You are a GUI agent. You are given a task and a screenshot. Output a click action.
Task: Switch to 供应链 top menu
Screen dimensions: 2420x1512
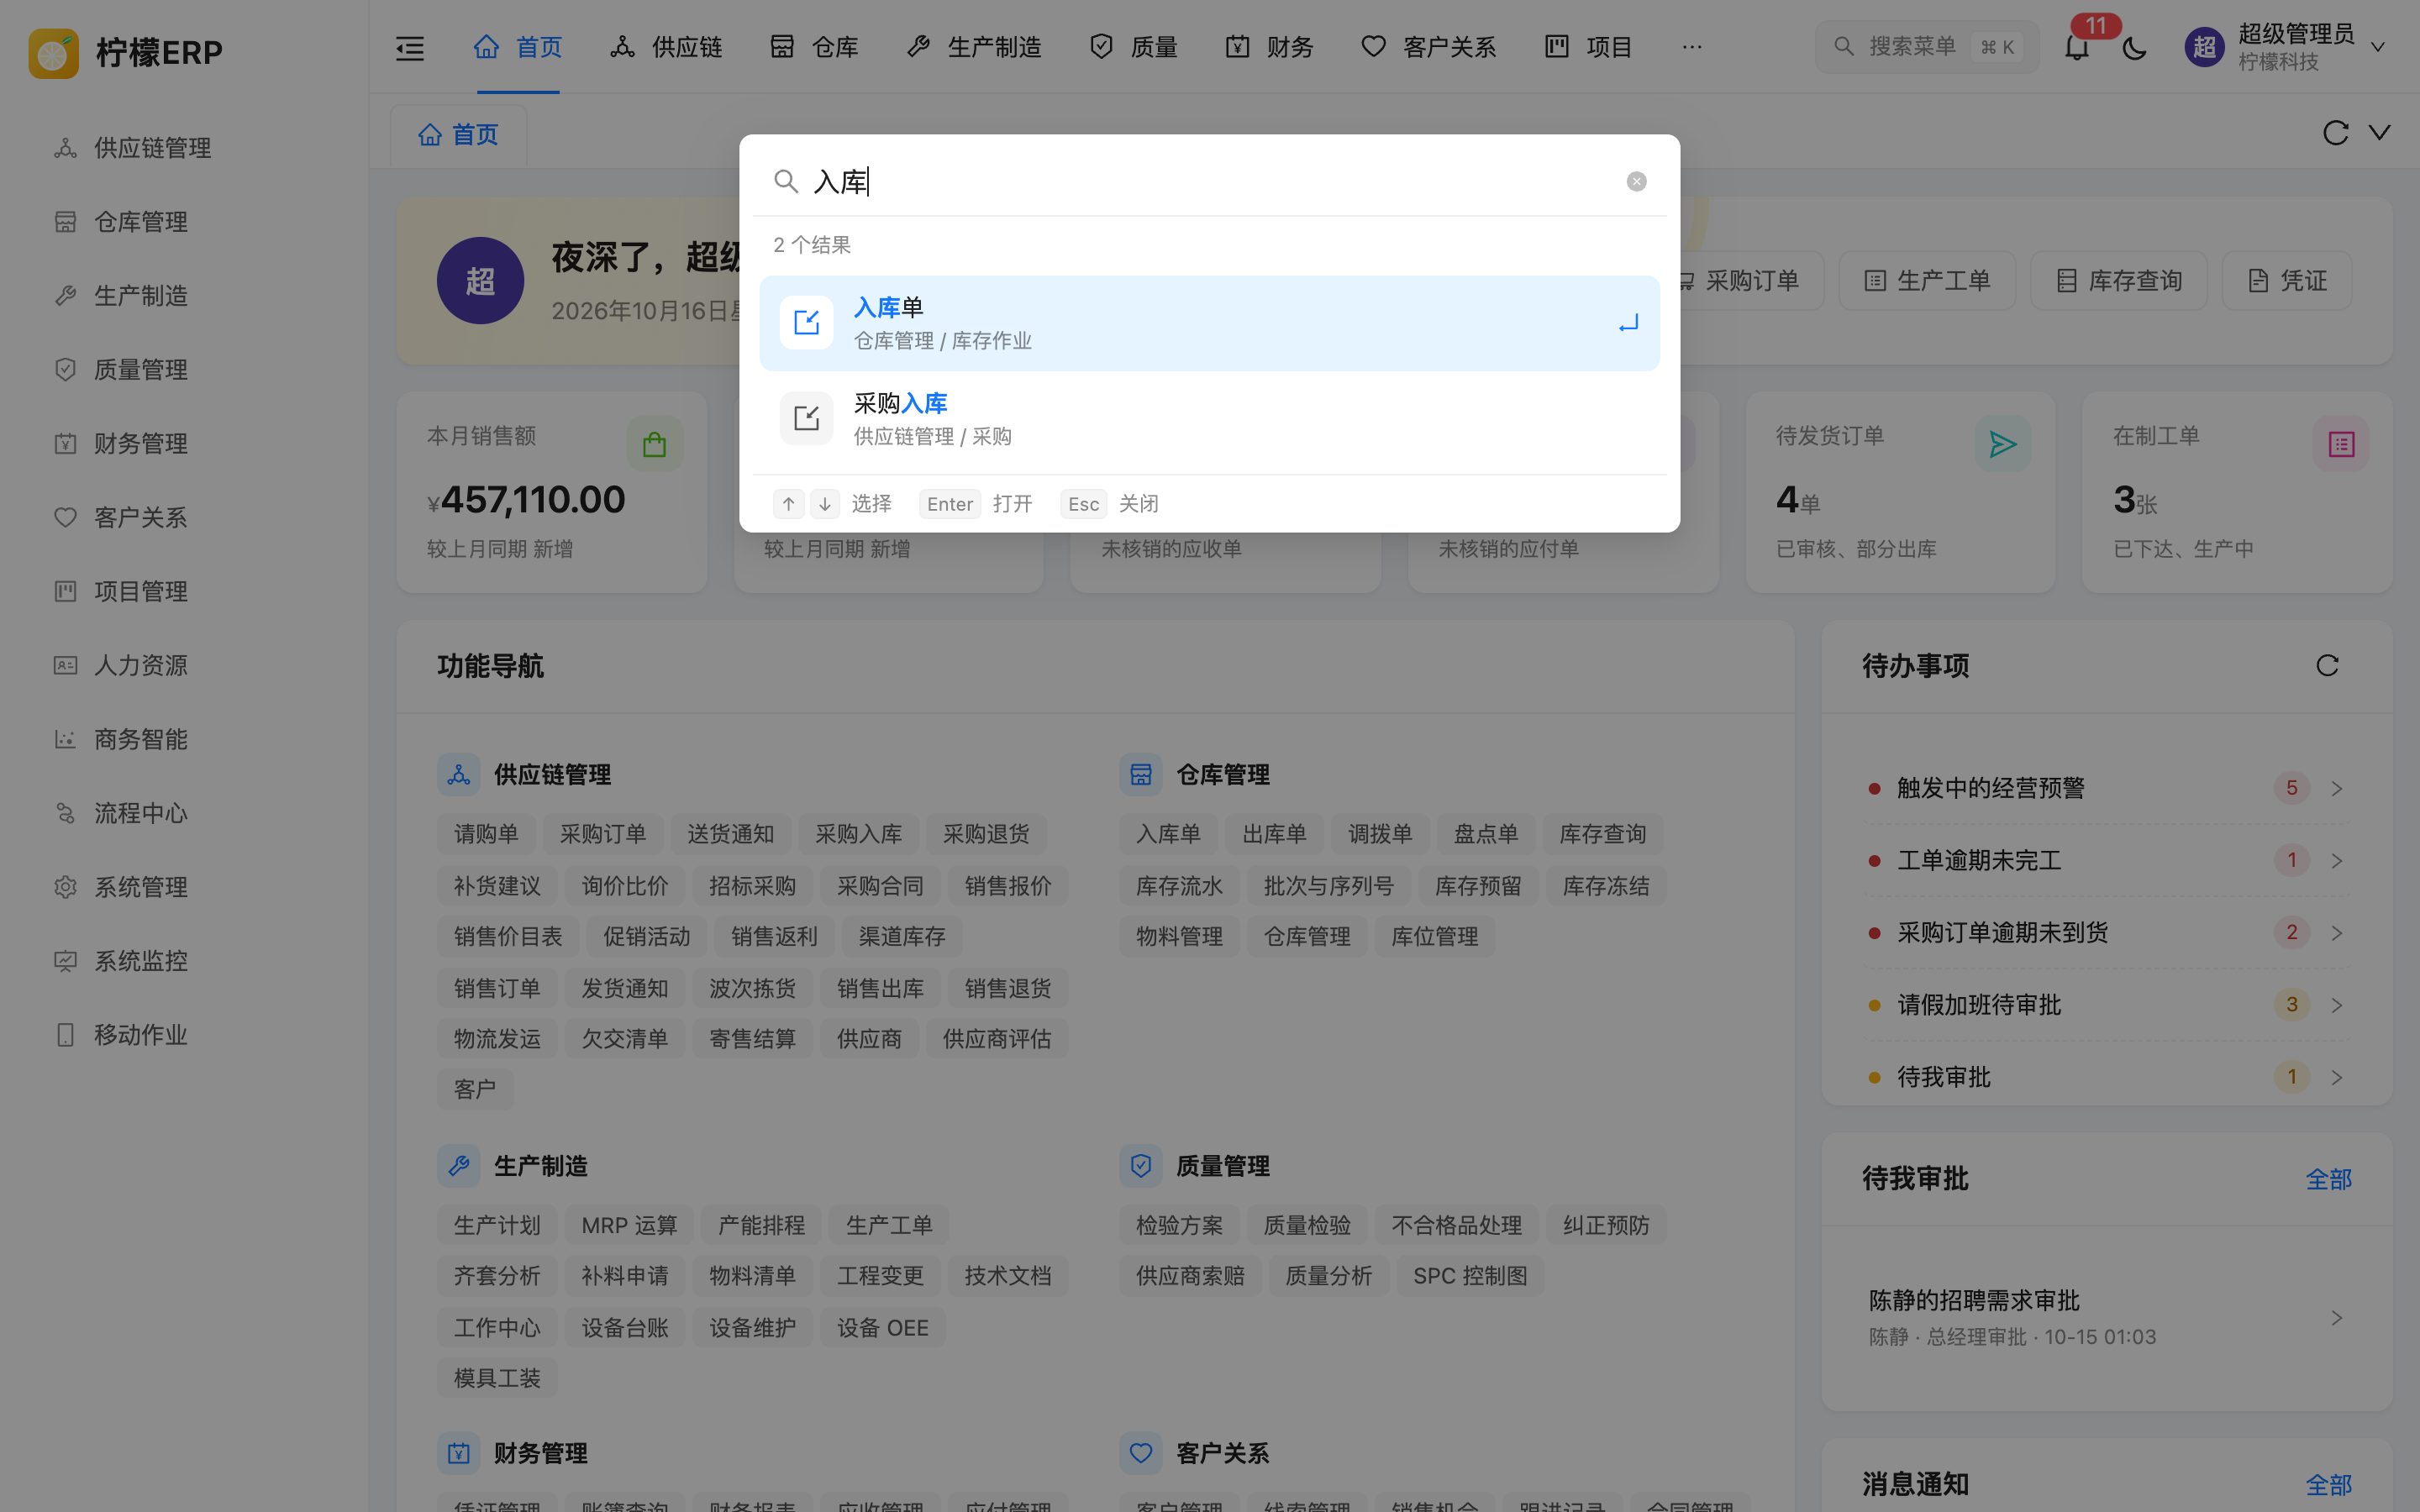click(666, 47)
